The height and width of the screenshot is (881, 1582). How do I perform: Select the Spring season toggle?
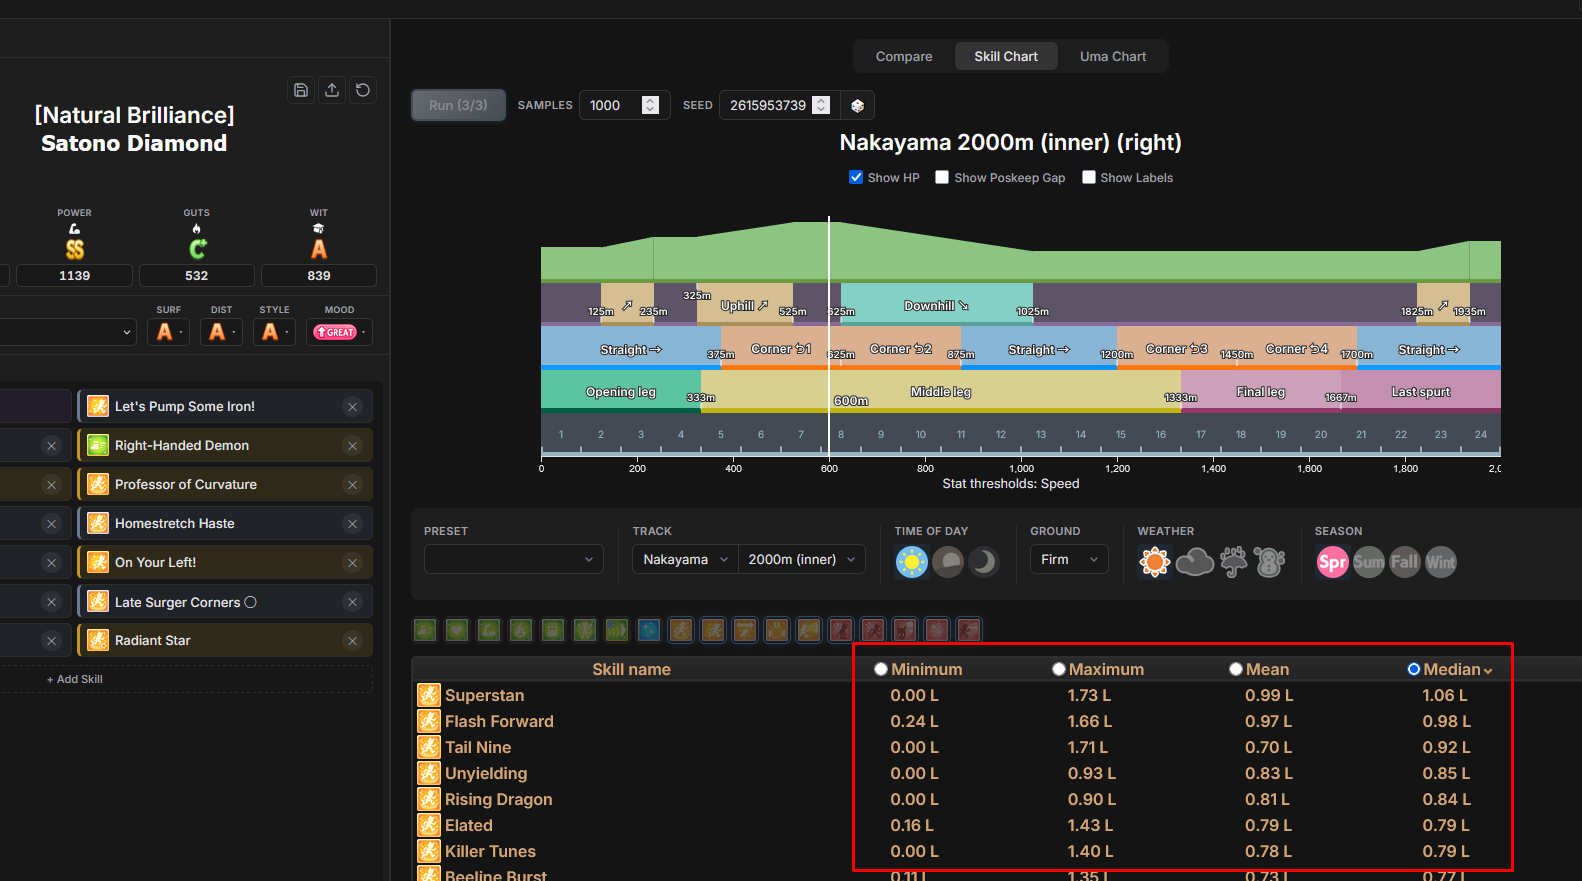(x=1332, y=562)
